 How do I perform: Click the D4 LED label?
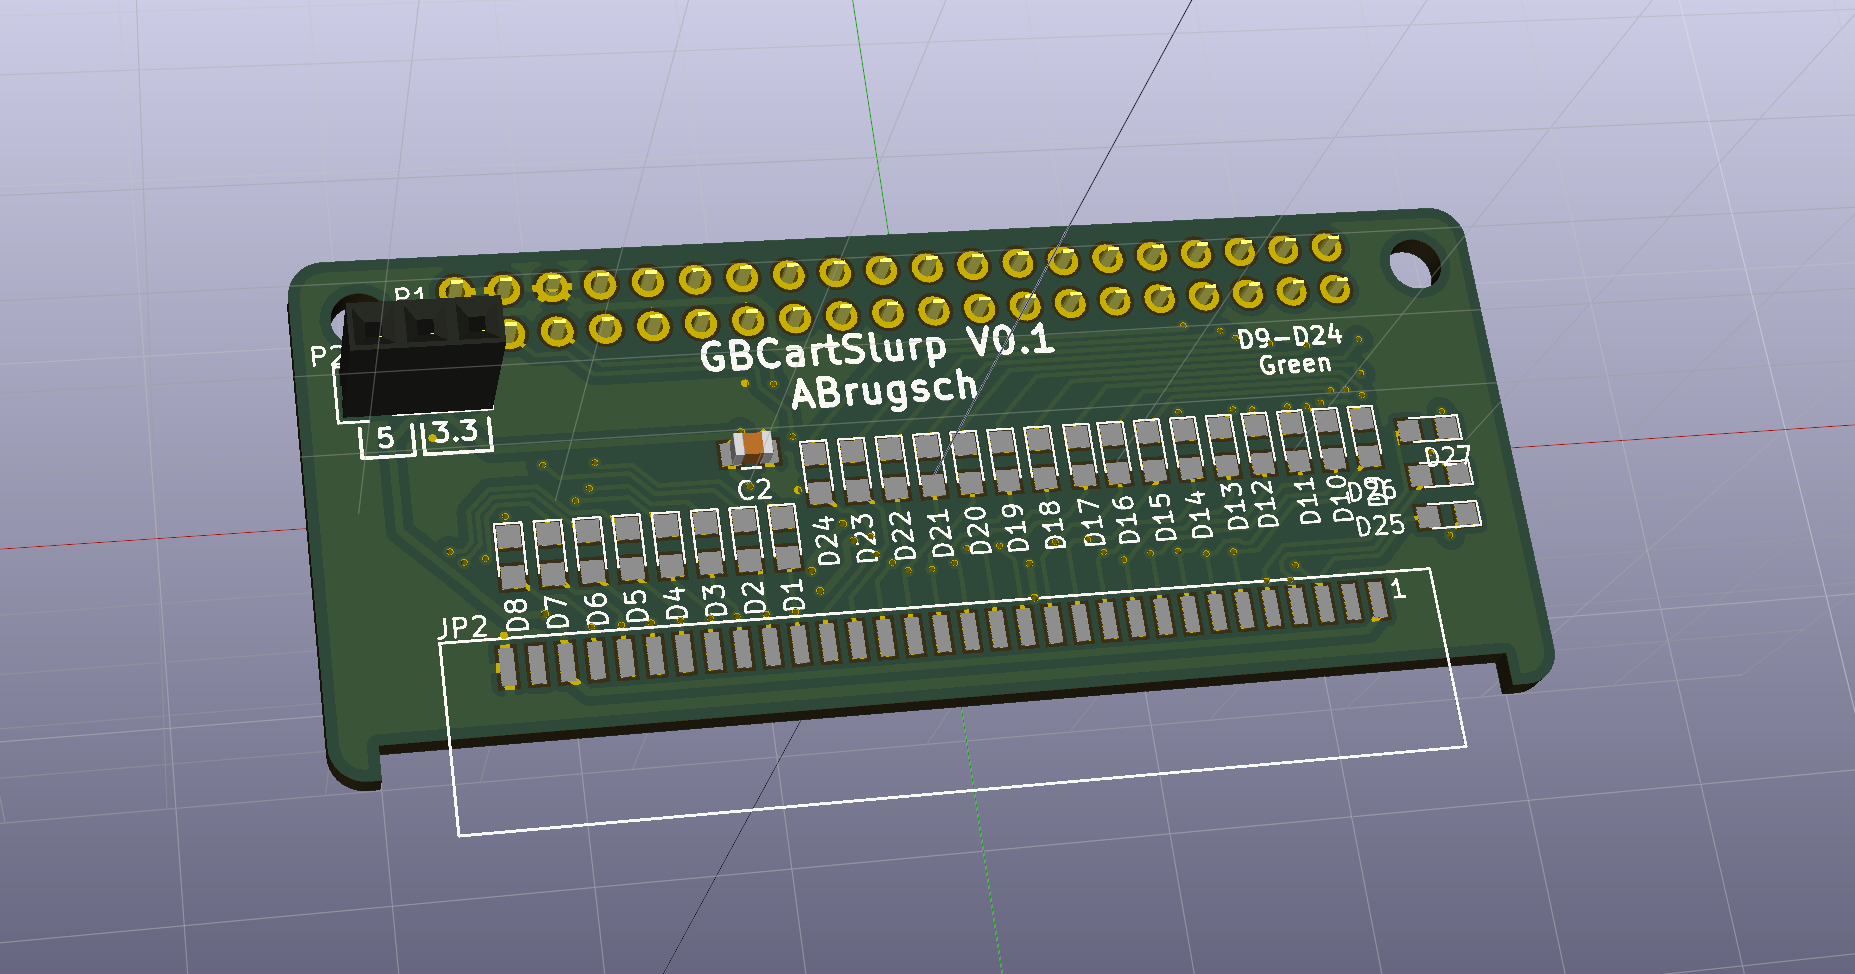(676, 604)
